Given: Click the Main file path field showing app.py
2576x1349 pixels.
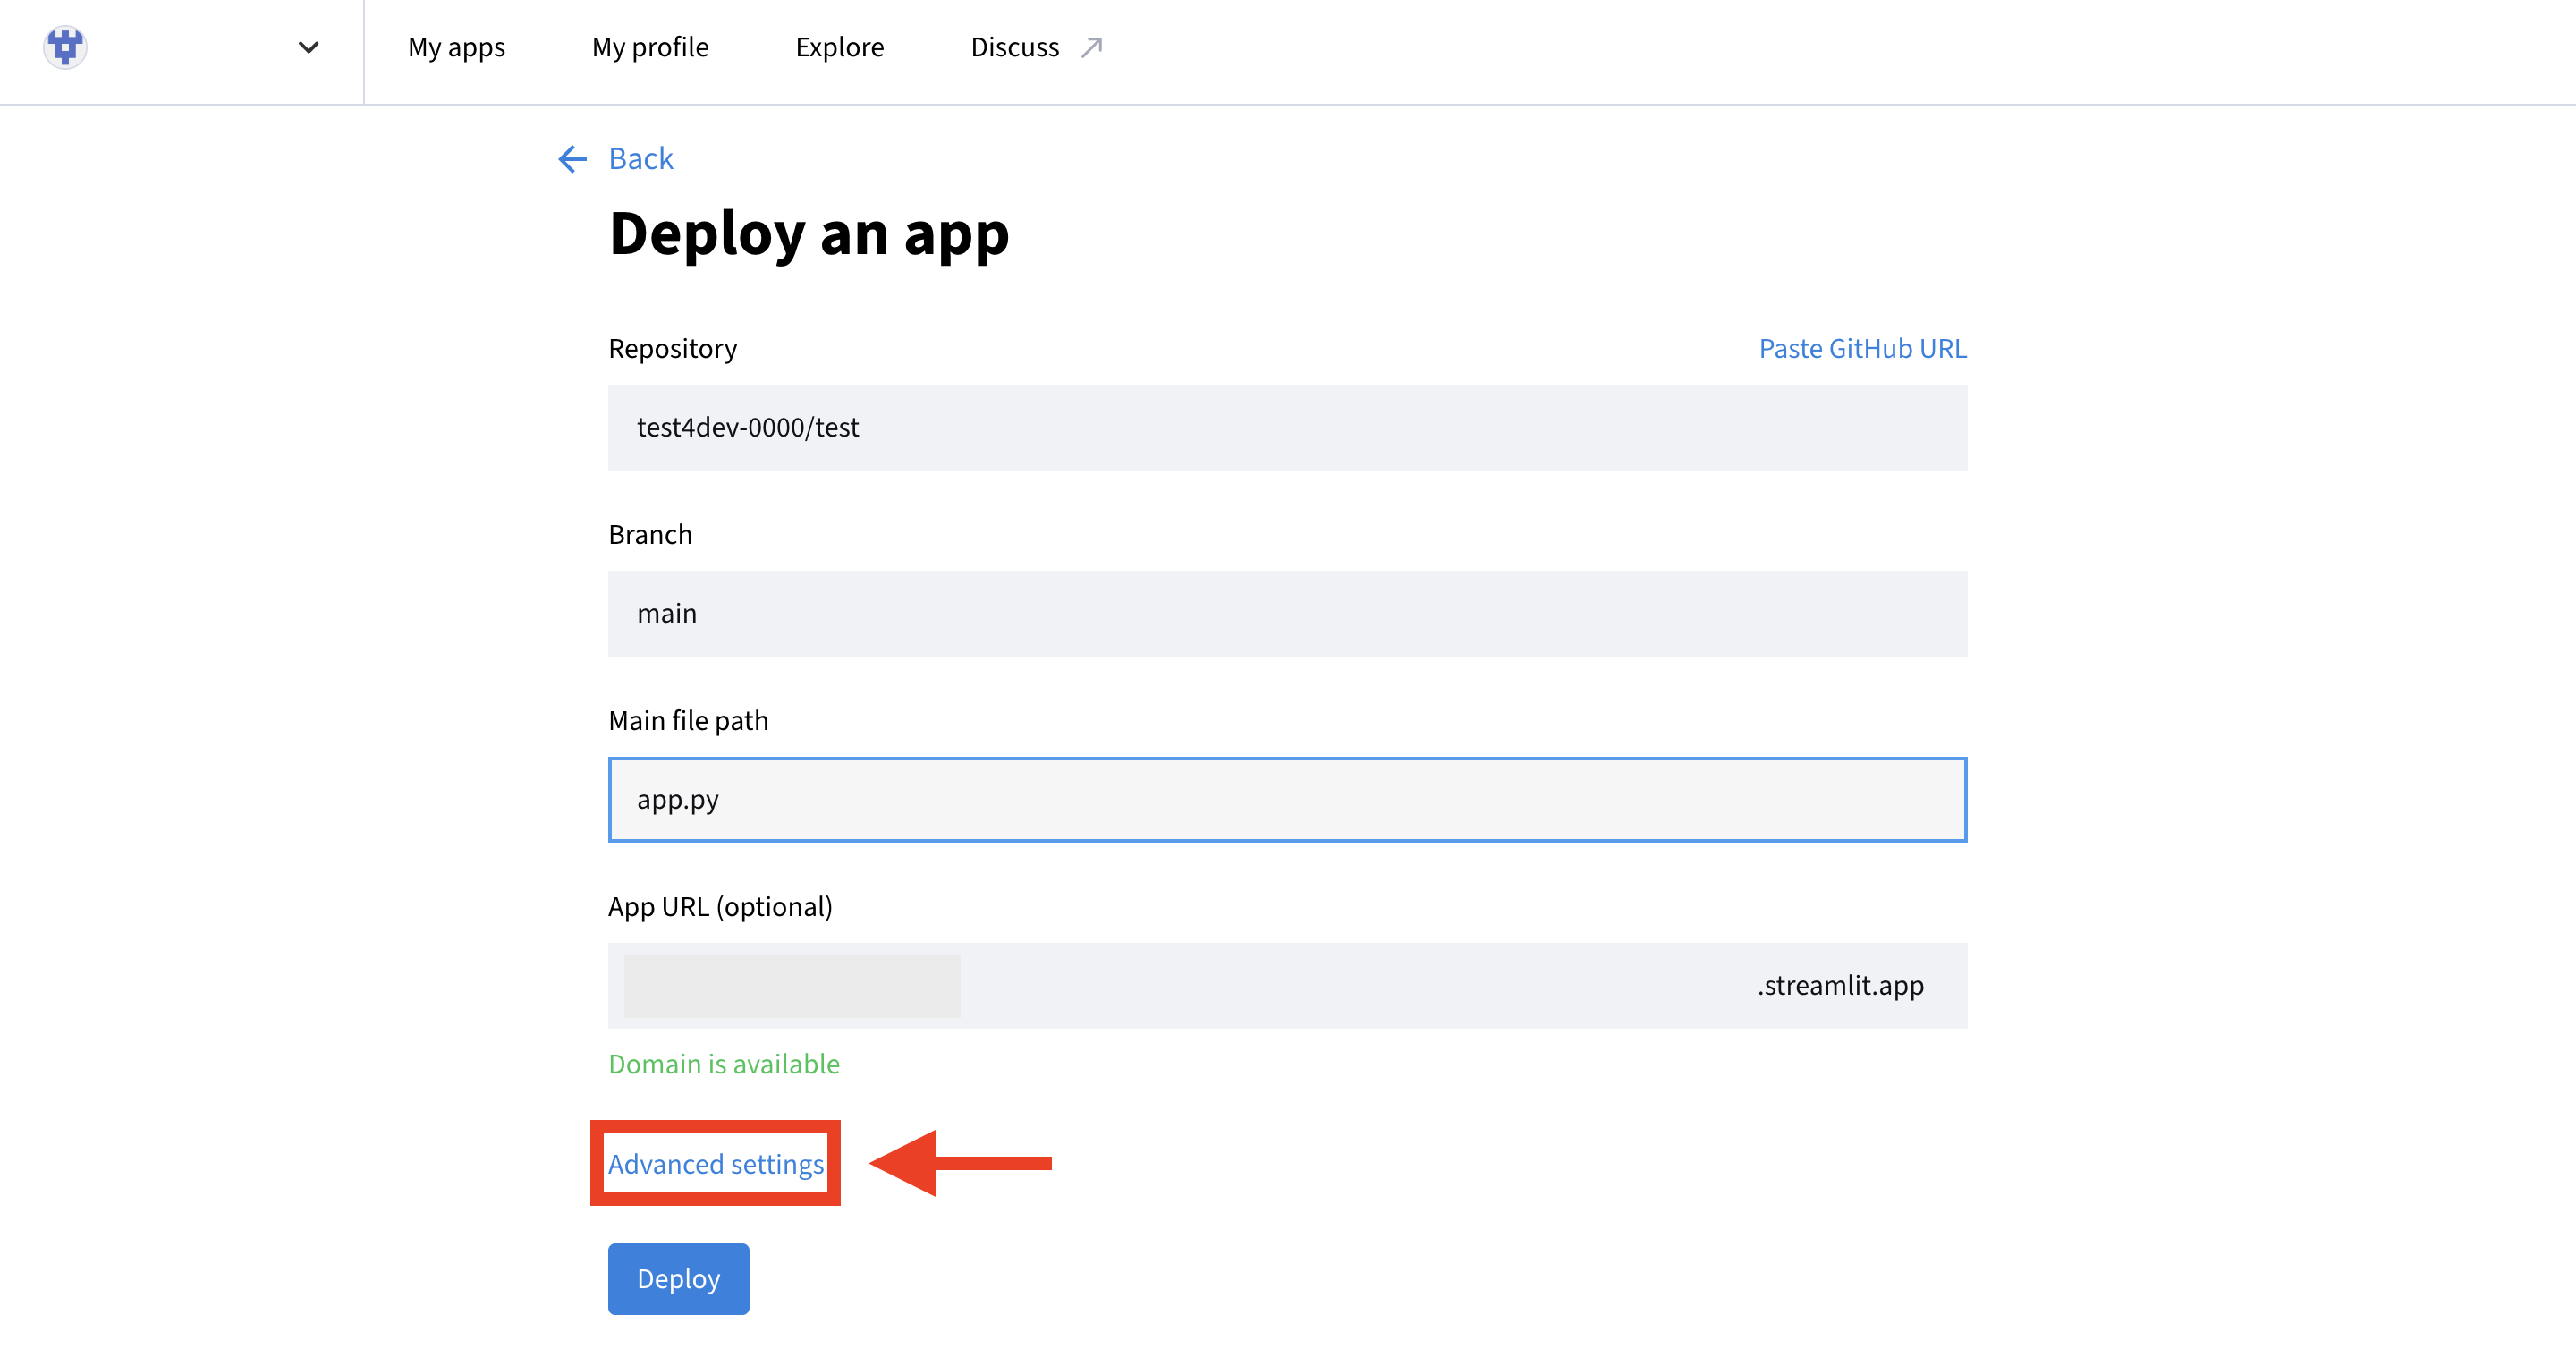Looking at the screenshot, I should coord(1287,799).
